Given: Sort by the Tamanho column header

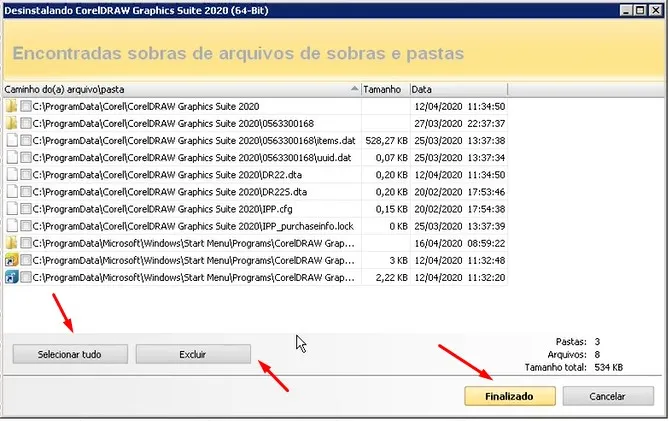Looking at the screenshot, I should [x=384, y=88].
